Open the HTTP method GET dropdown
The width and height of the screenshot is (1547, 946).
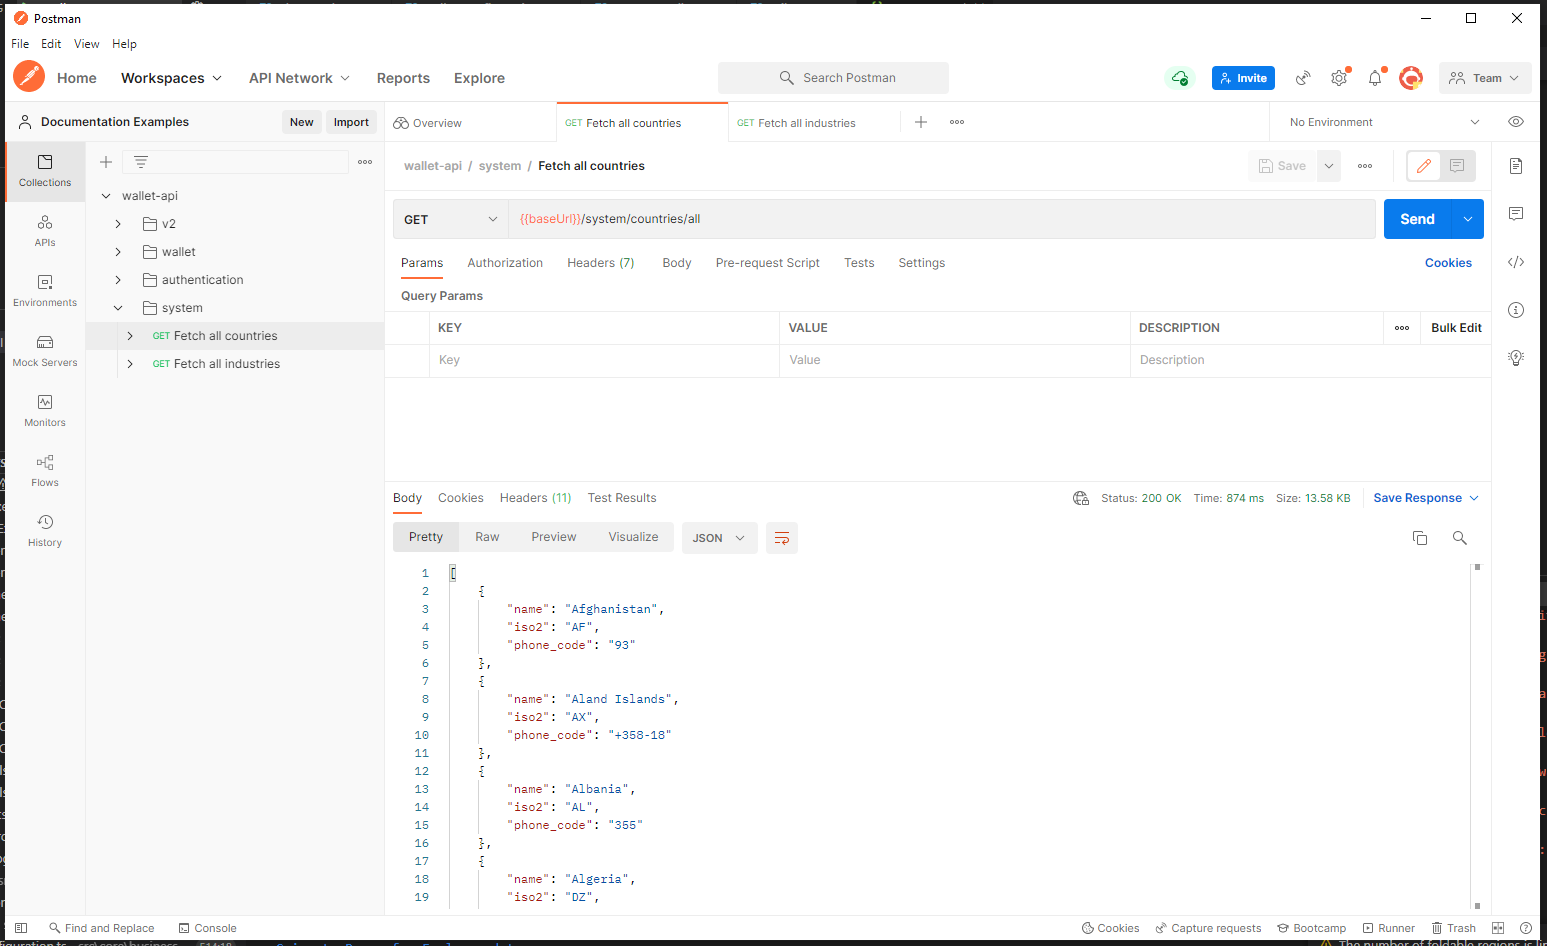[x=451, y=219]
